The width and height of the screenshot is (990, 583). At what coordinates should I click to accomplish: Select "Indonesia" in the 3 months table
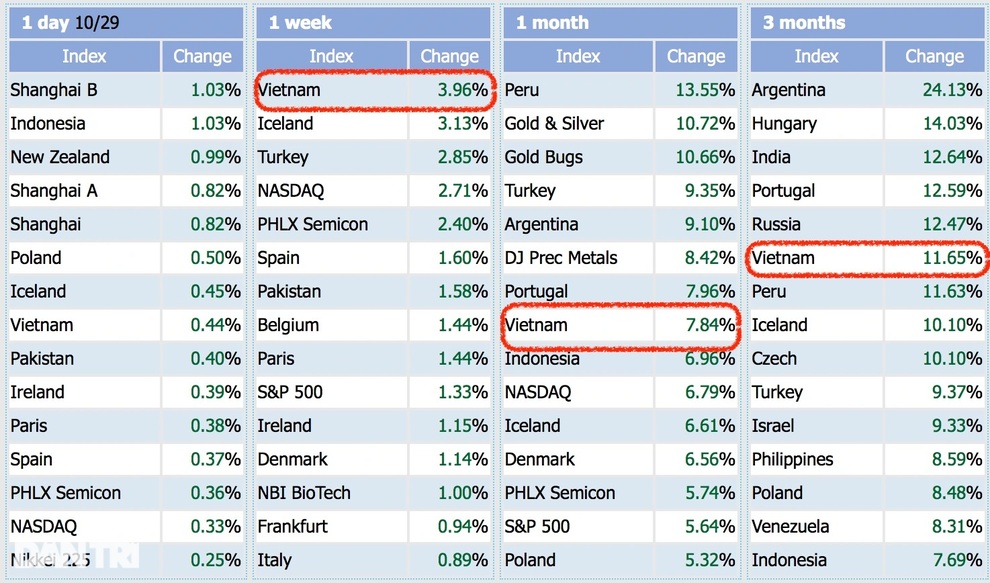pos(789,560)
